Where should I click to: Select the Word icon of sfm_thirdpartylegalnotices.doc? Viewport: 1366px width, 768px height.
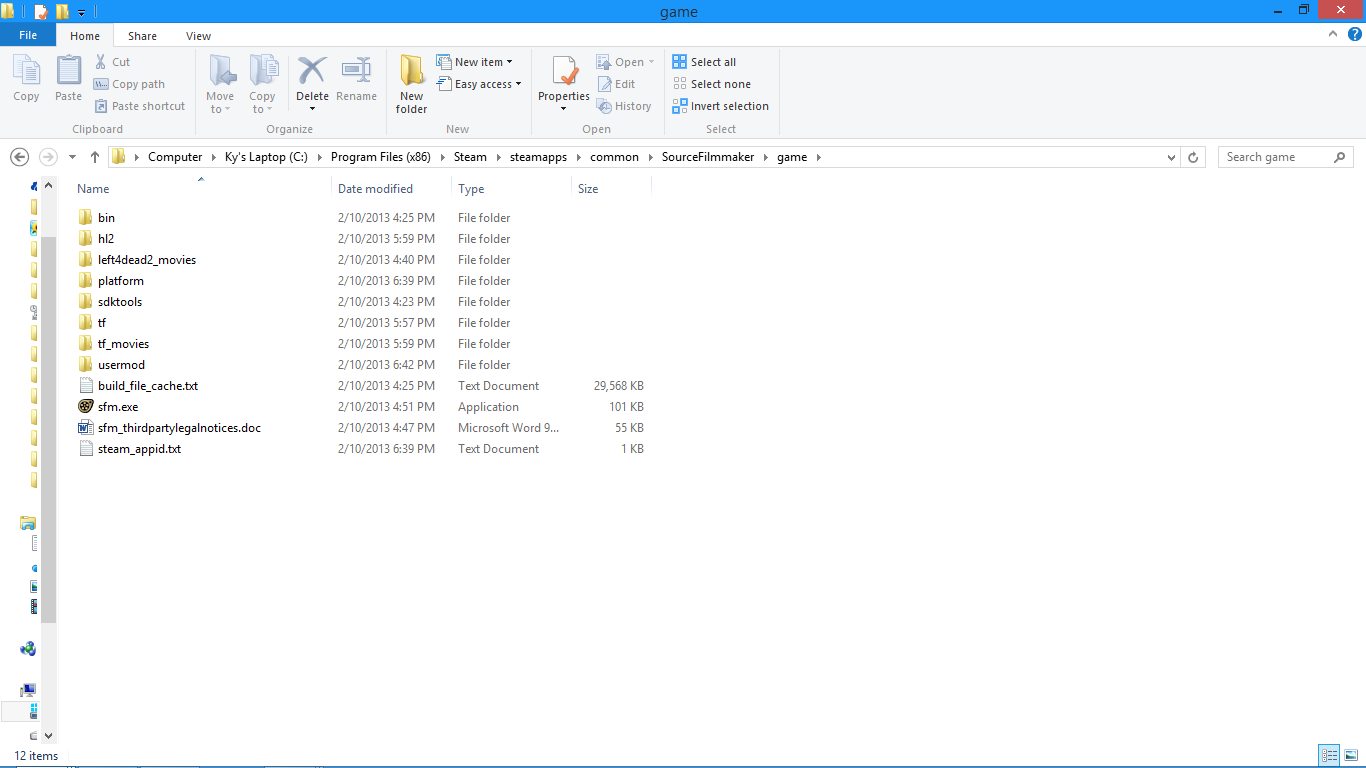tap(85, 427)
